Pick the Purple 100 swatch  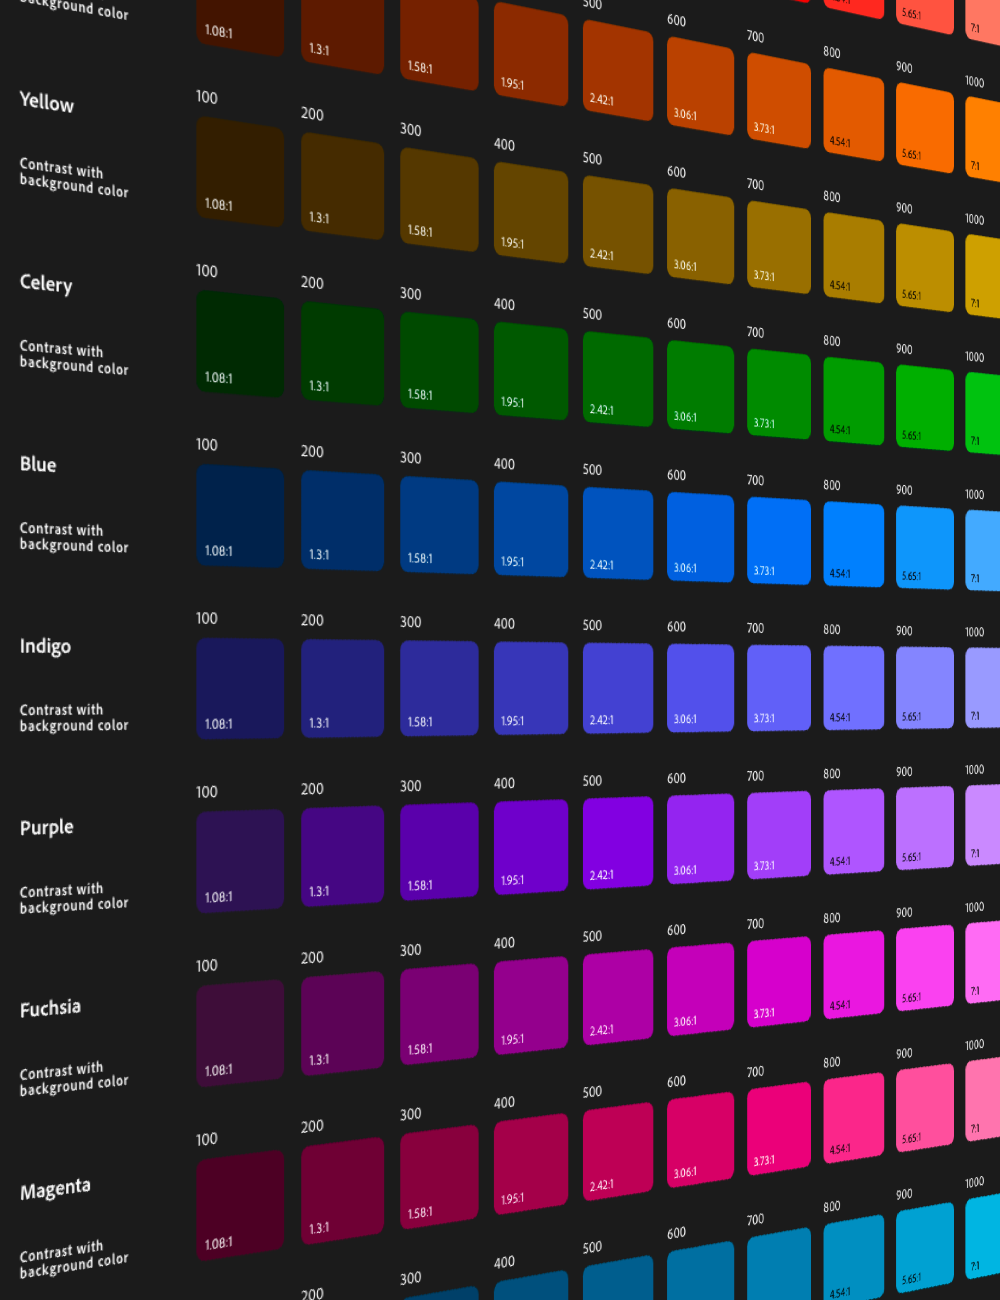(x=239, y=860)
